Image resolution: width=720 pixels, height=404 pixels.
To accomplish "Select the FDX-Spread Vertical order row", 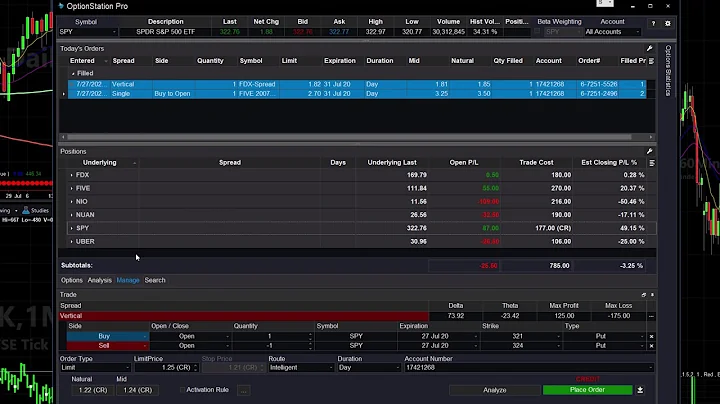I will tap(357, 84).
